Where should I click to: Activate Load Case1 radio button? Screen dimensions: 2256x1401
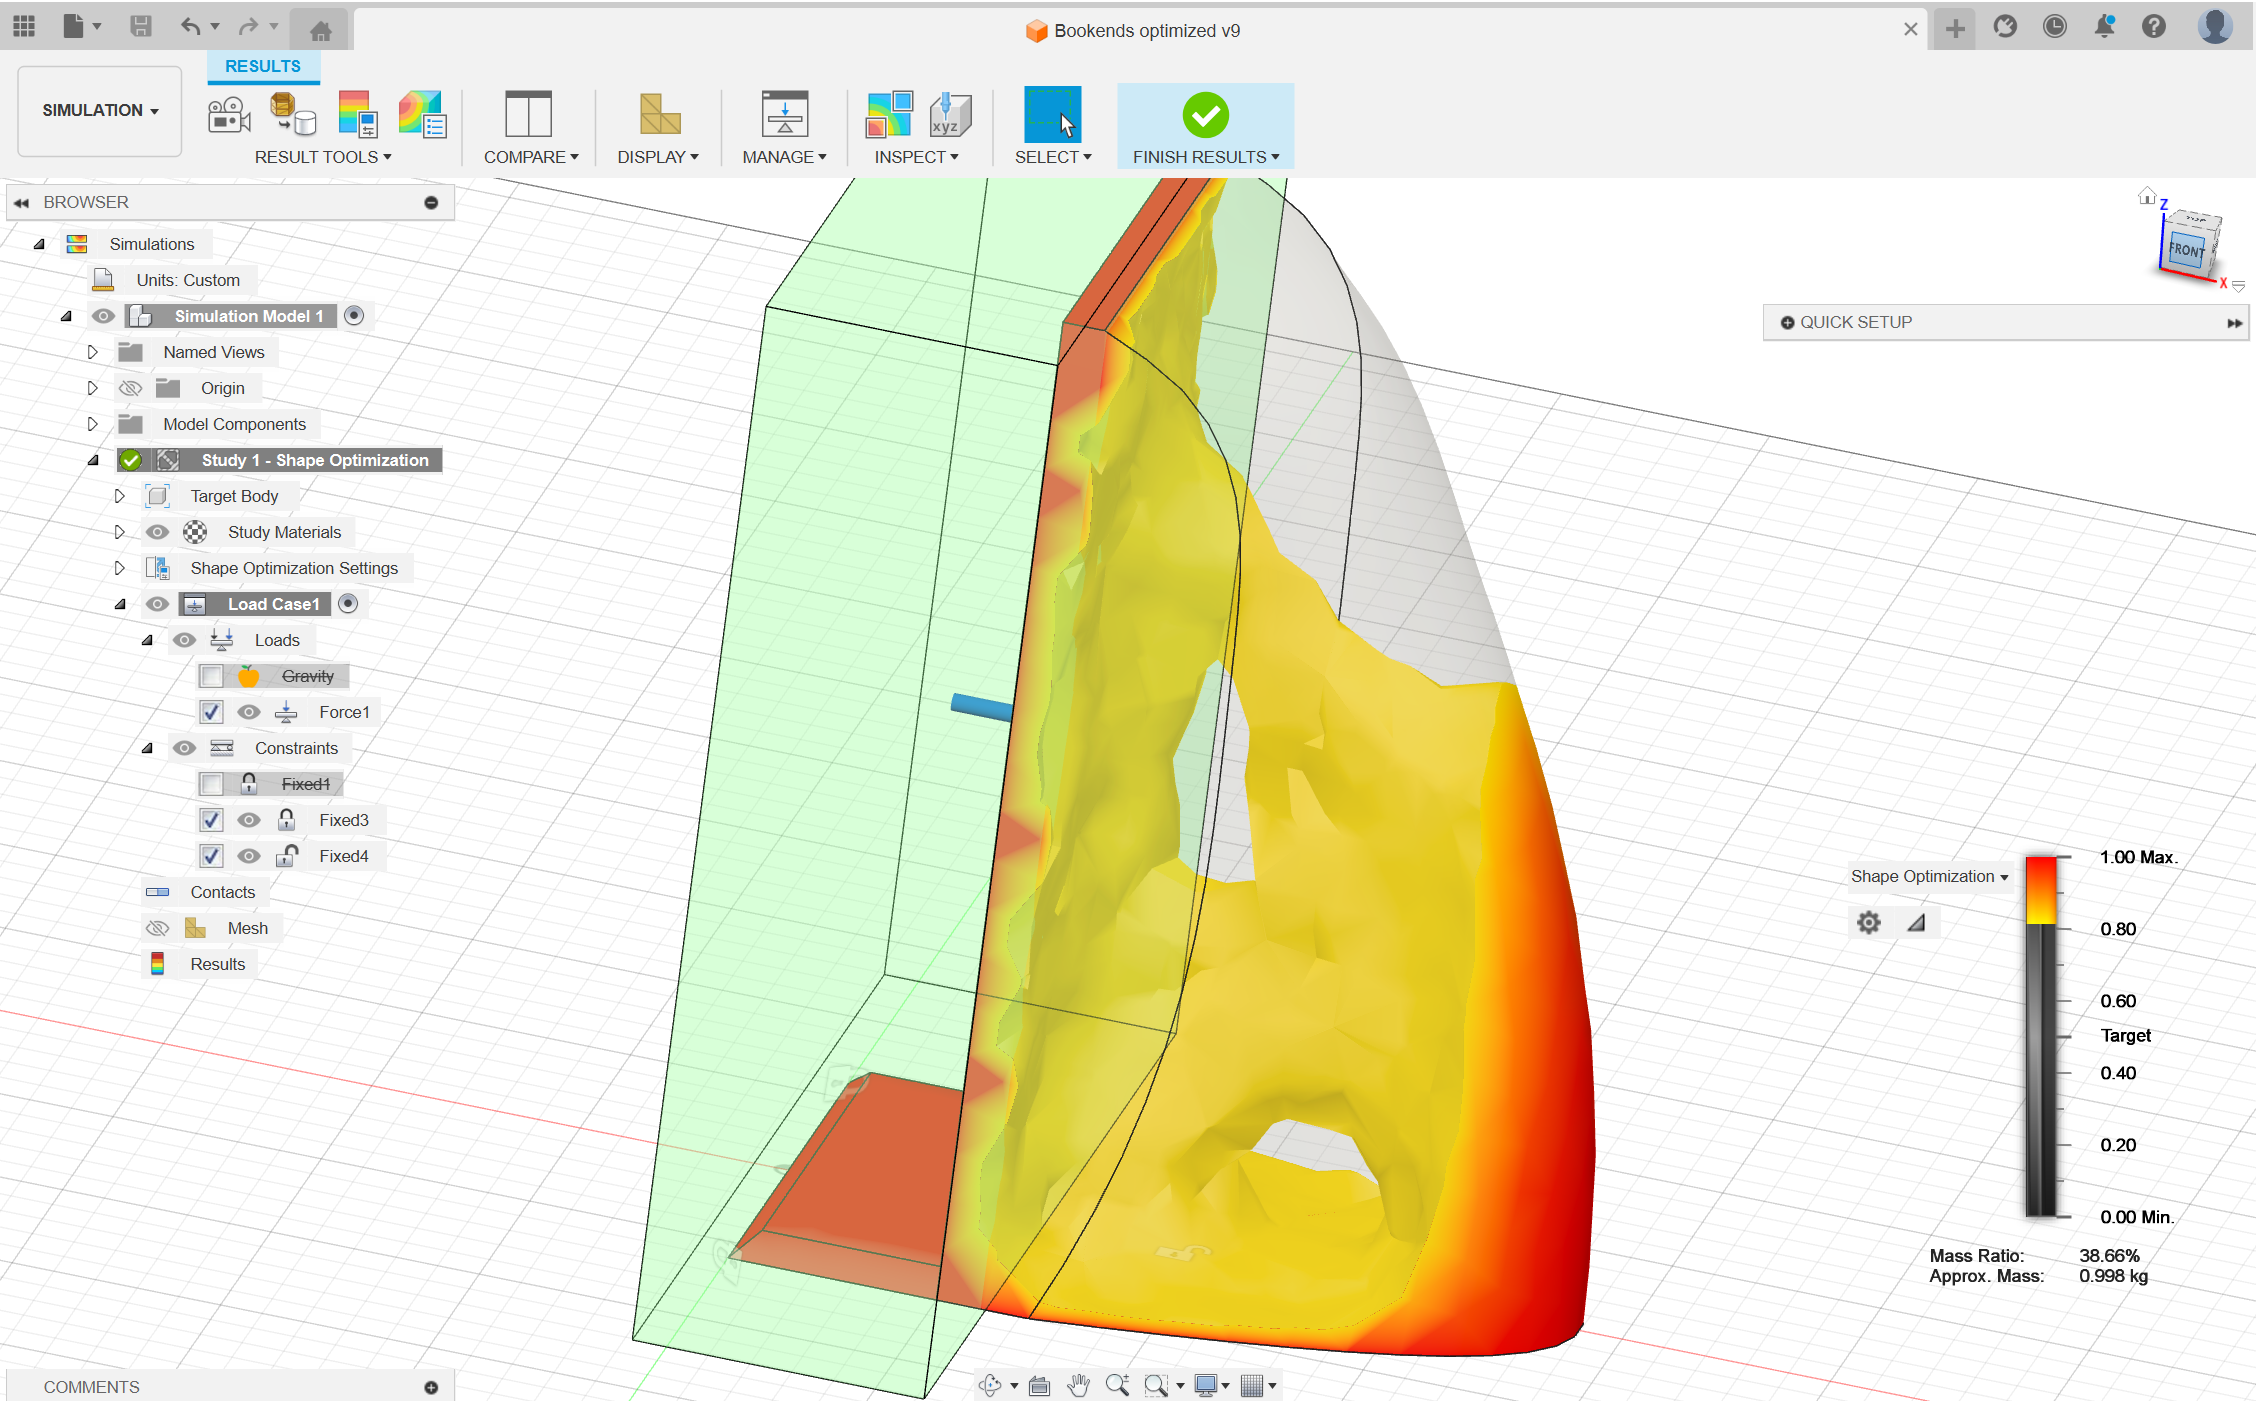point(348,604)
